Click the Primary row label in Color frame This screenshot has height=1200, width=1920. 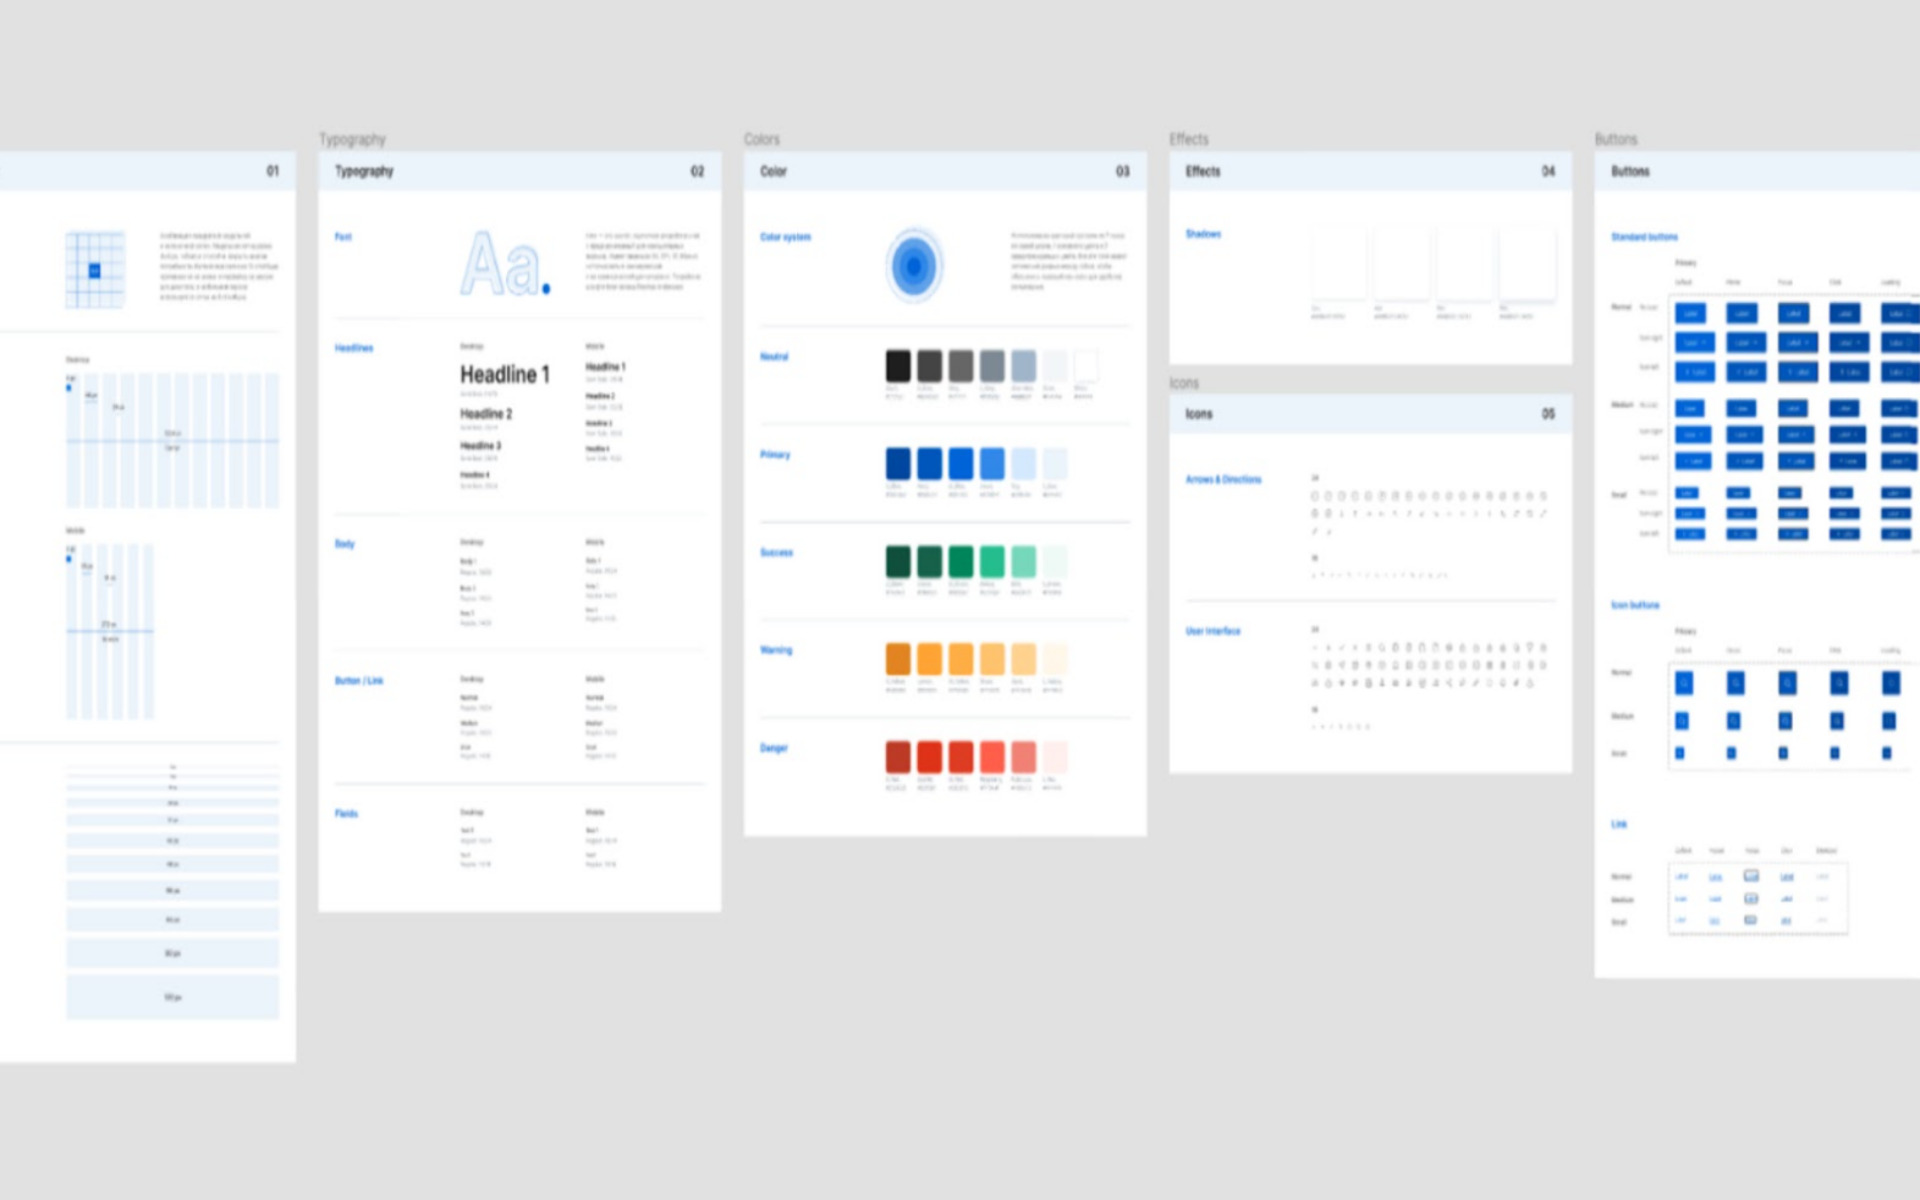coord(775,455)
